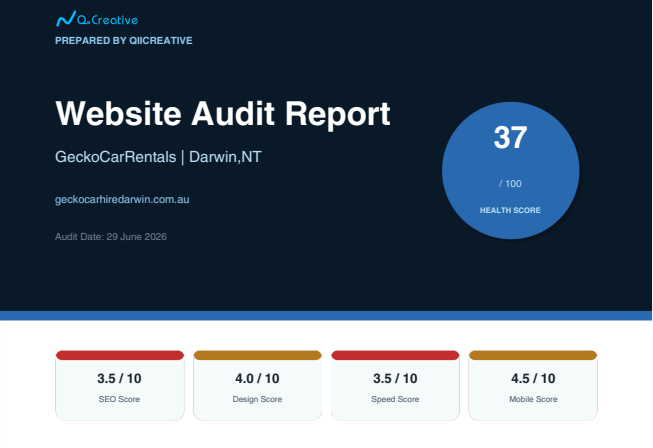Click the '3.5 / 10' Speed score value
This screenshot has width=653, height=448.
(x=395, y=378)
